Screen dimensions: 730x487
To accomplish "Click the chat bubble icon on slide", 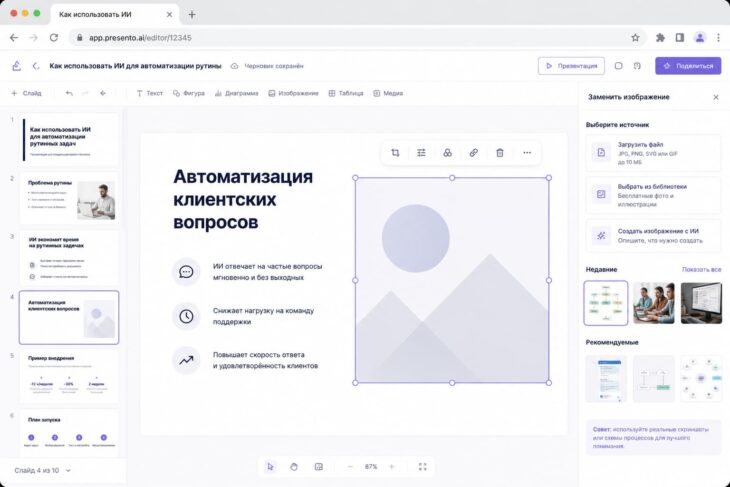I will pos(186,272).
